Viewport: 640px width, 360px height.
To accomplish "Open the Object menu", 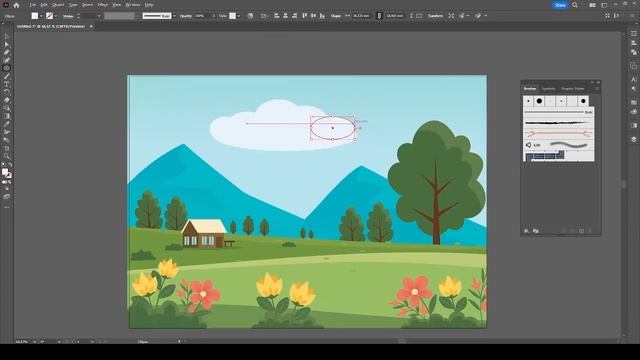I will point(58,5).
